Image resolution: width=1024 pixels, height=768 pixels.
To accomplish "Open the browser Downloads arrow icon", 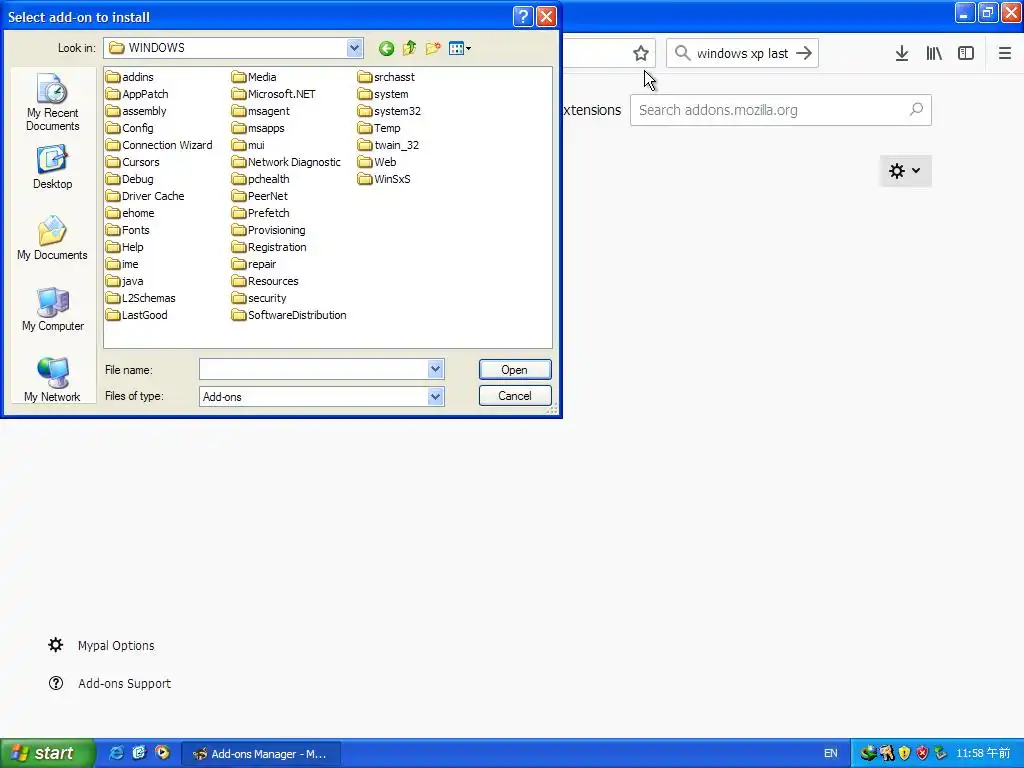I will tap(902, 54).
